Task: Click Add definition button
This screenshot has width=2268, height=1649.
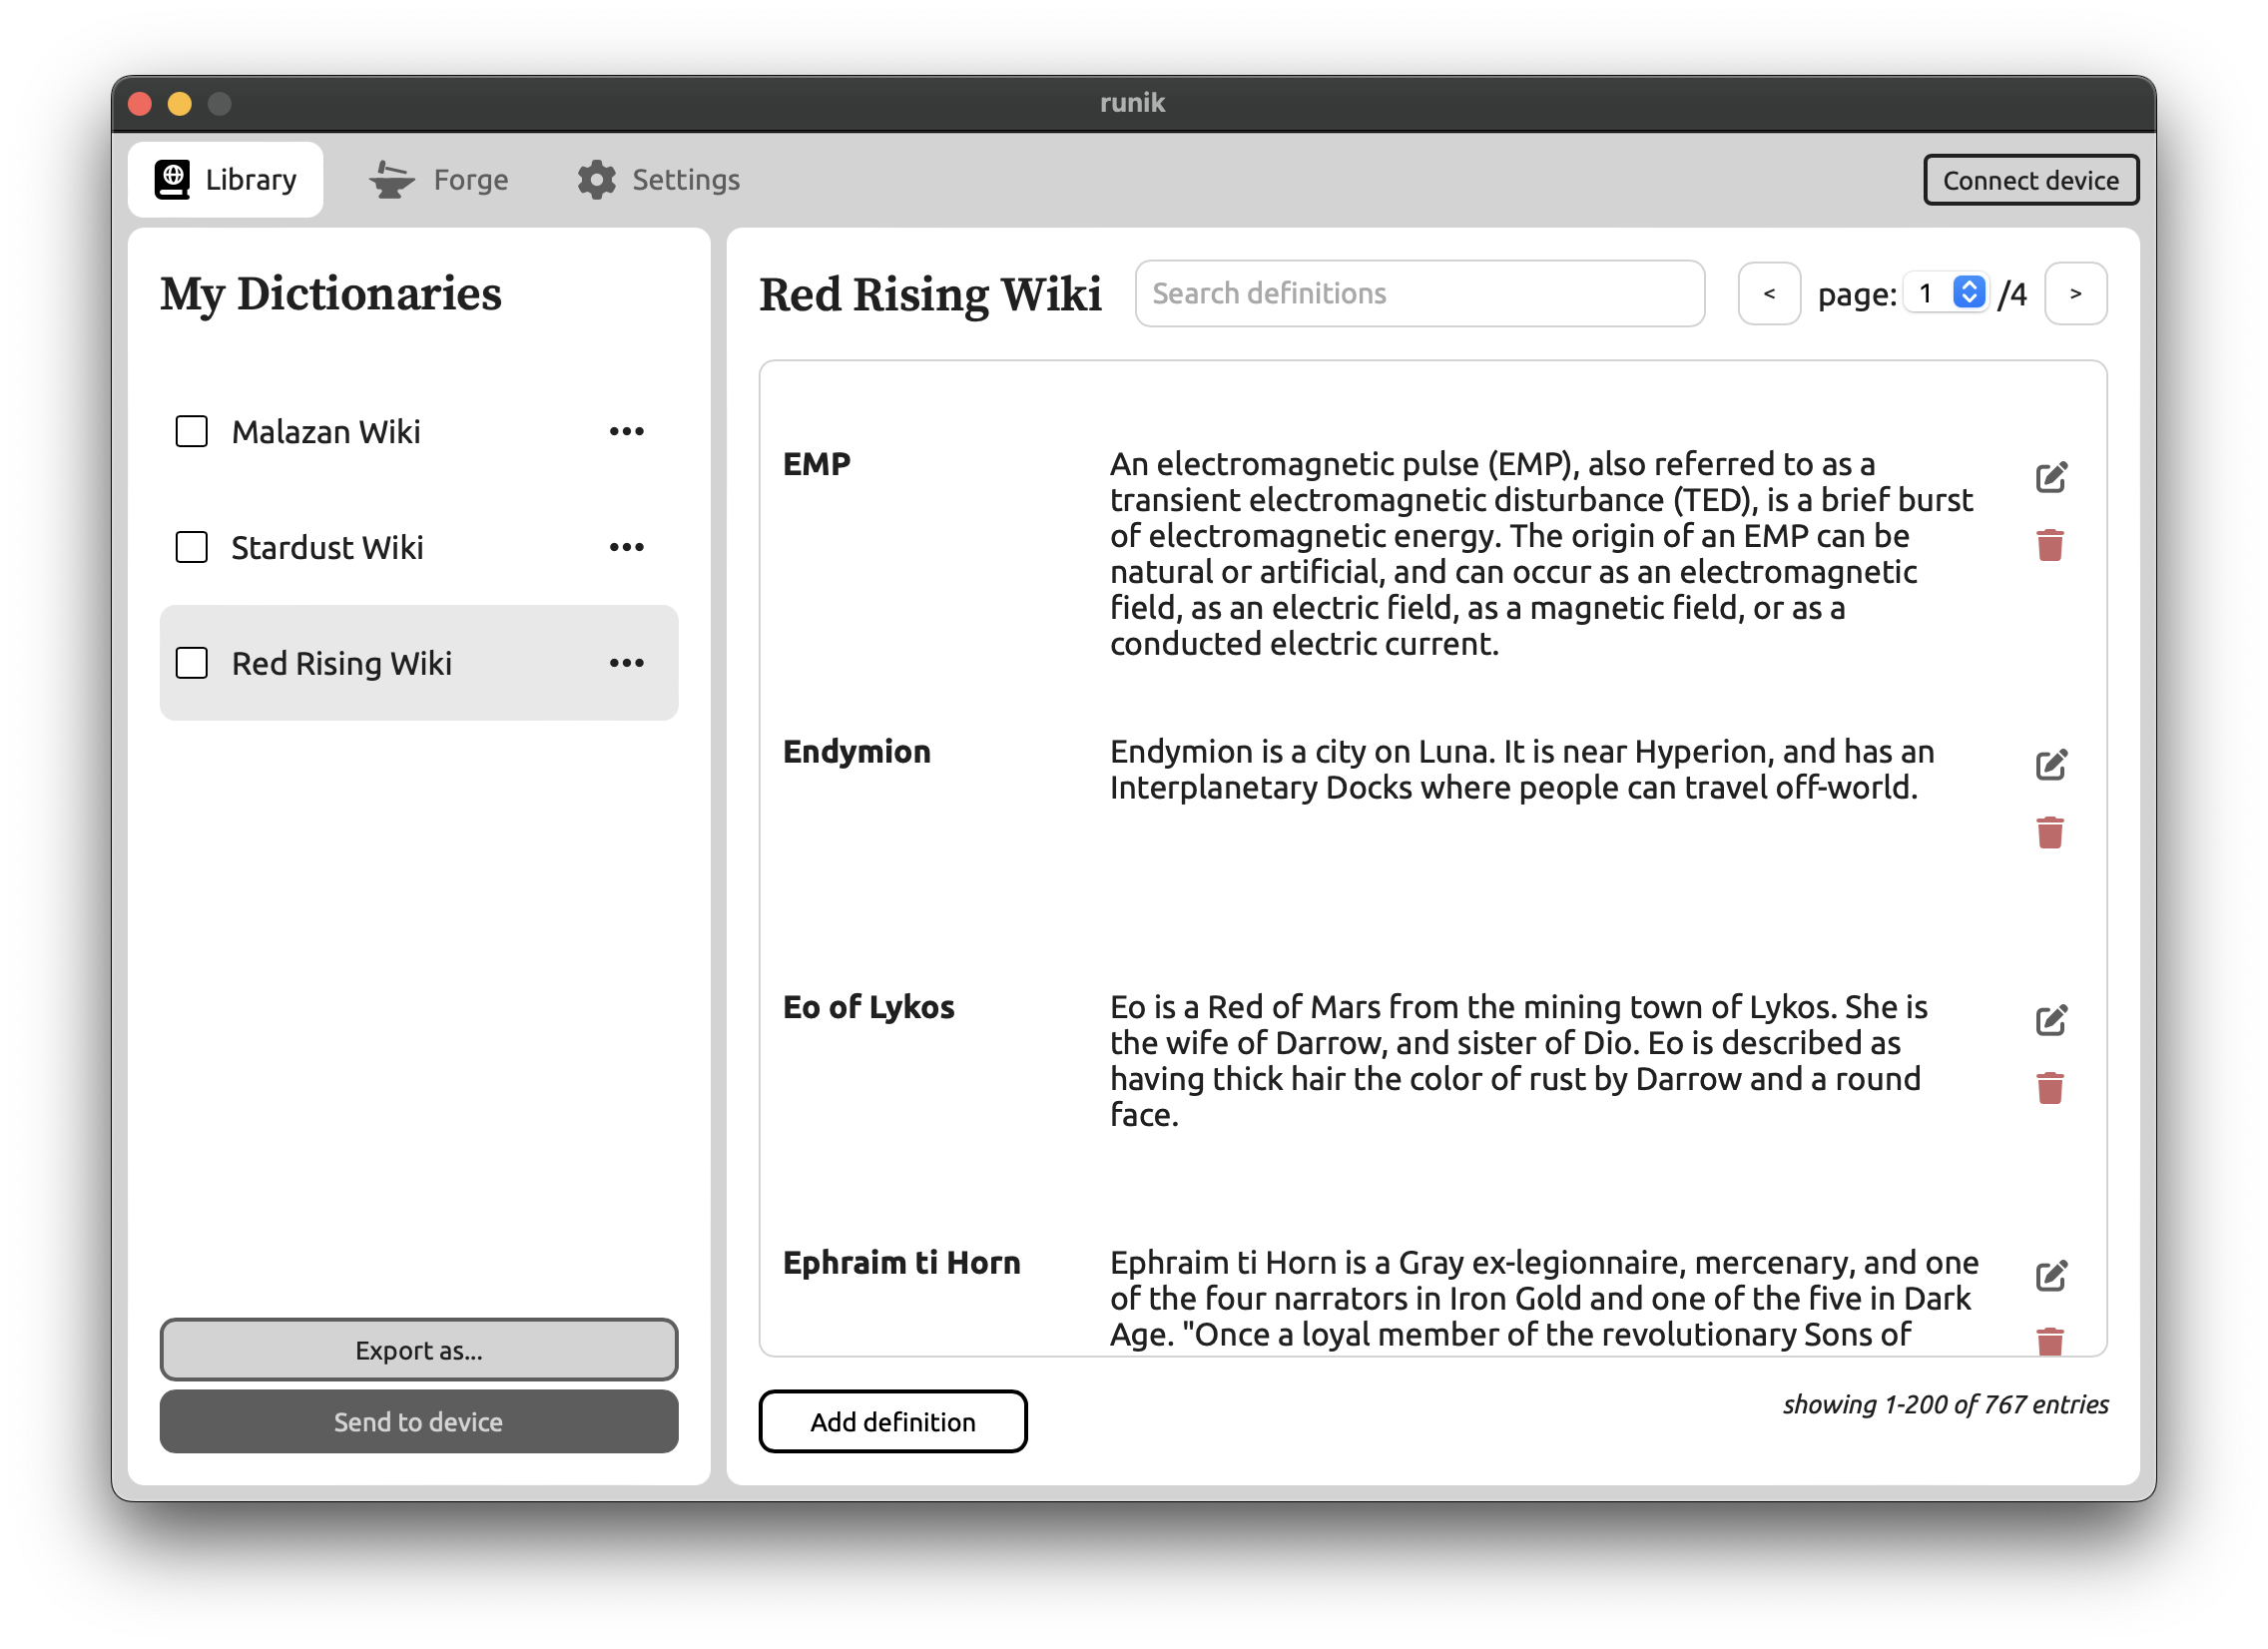Action: [x=892, y=1421]
